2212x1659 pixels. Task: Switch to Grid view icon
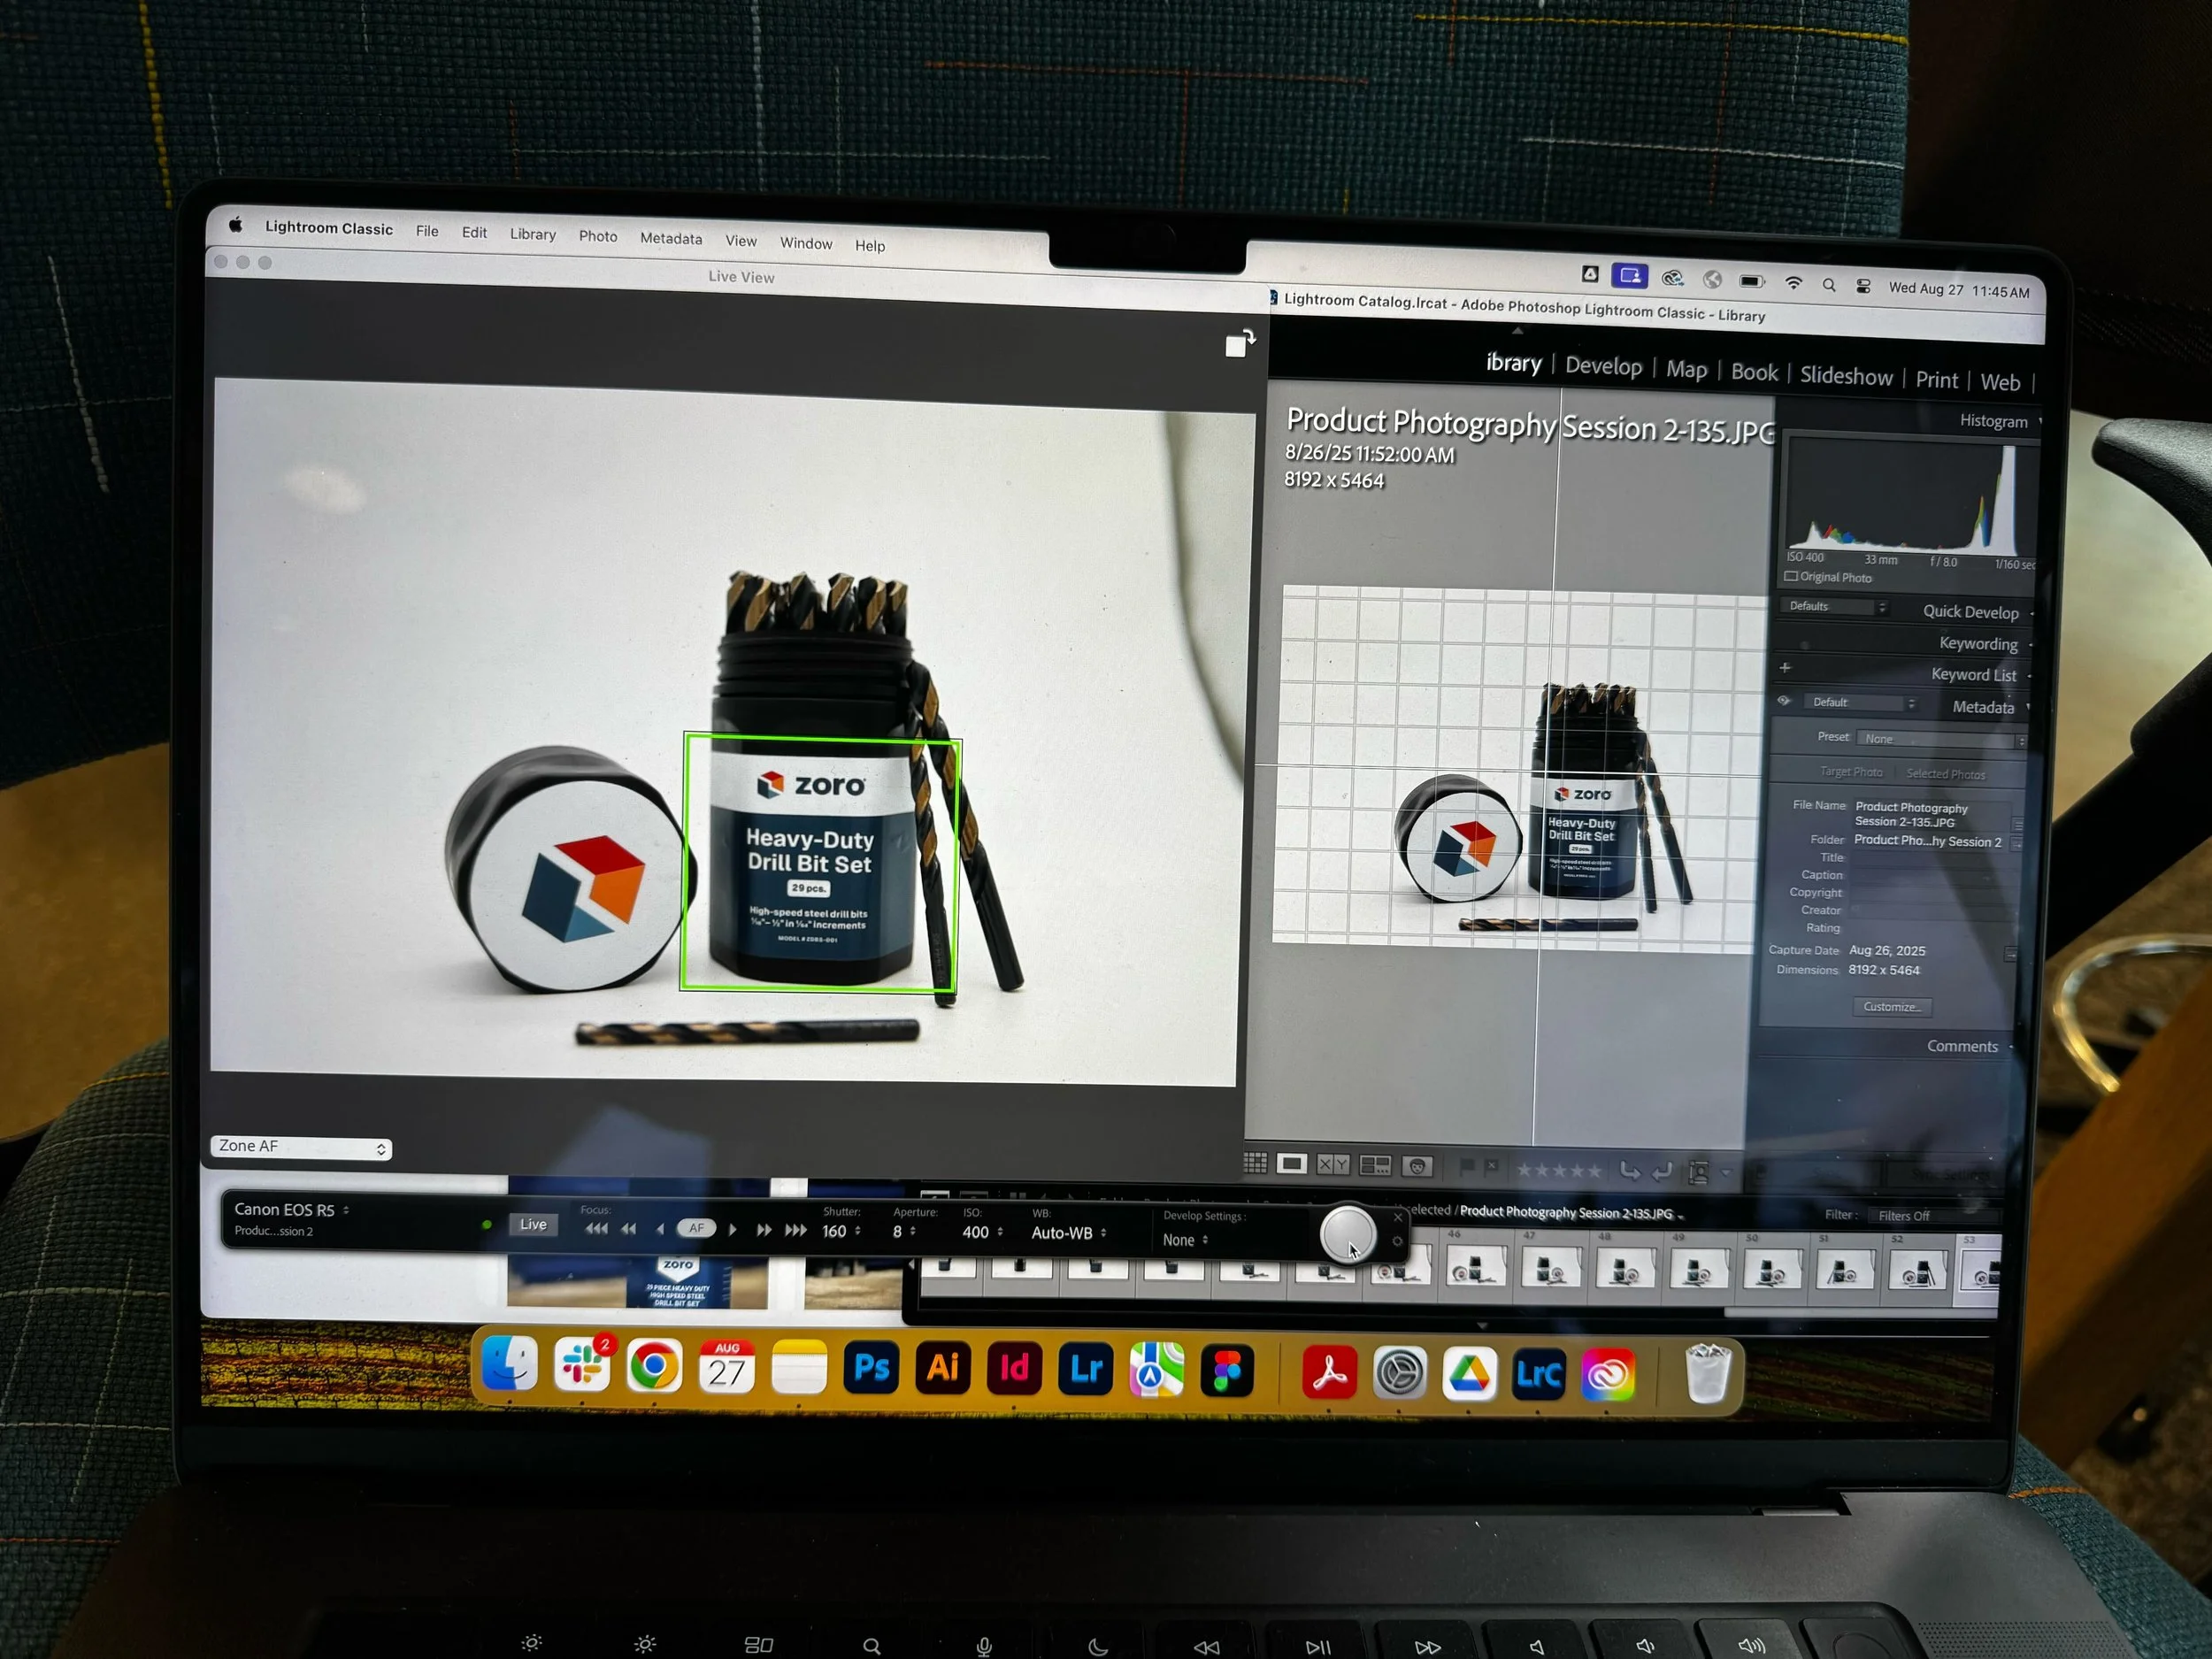pos(1255,1163)
